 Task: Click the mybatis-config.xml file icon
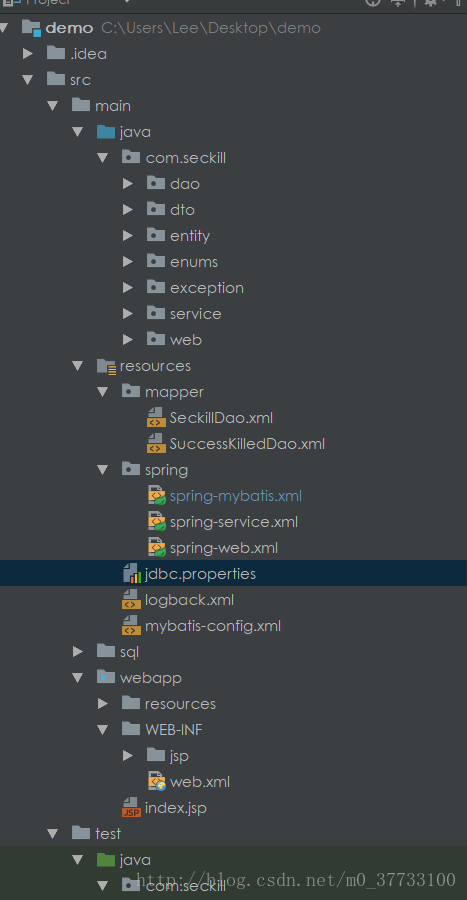pos(132,626)
